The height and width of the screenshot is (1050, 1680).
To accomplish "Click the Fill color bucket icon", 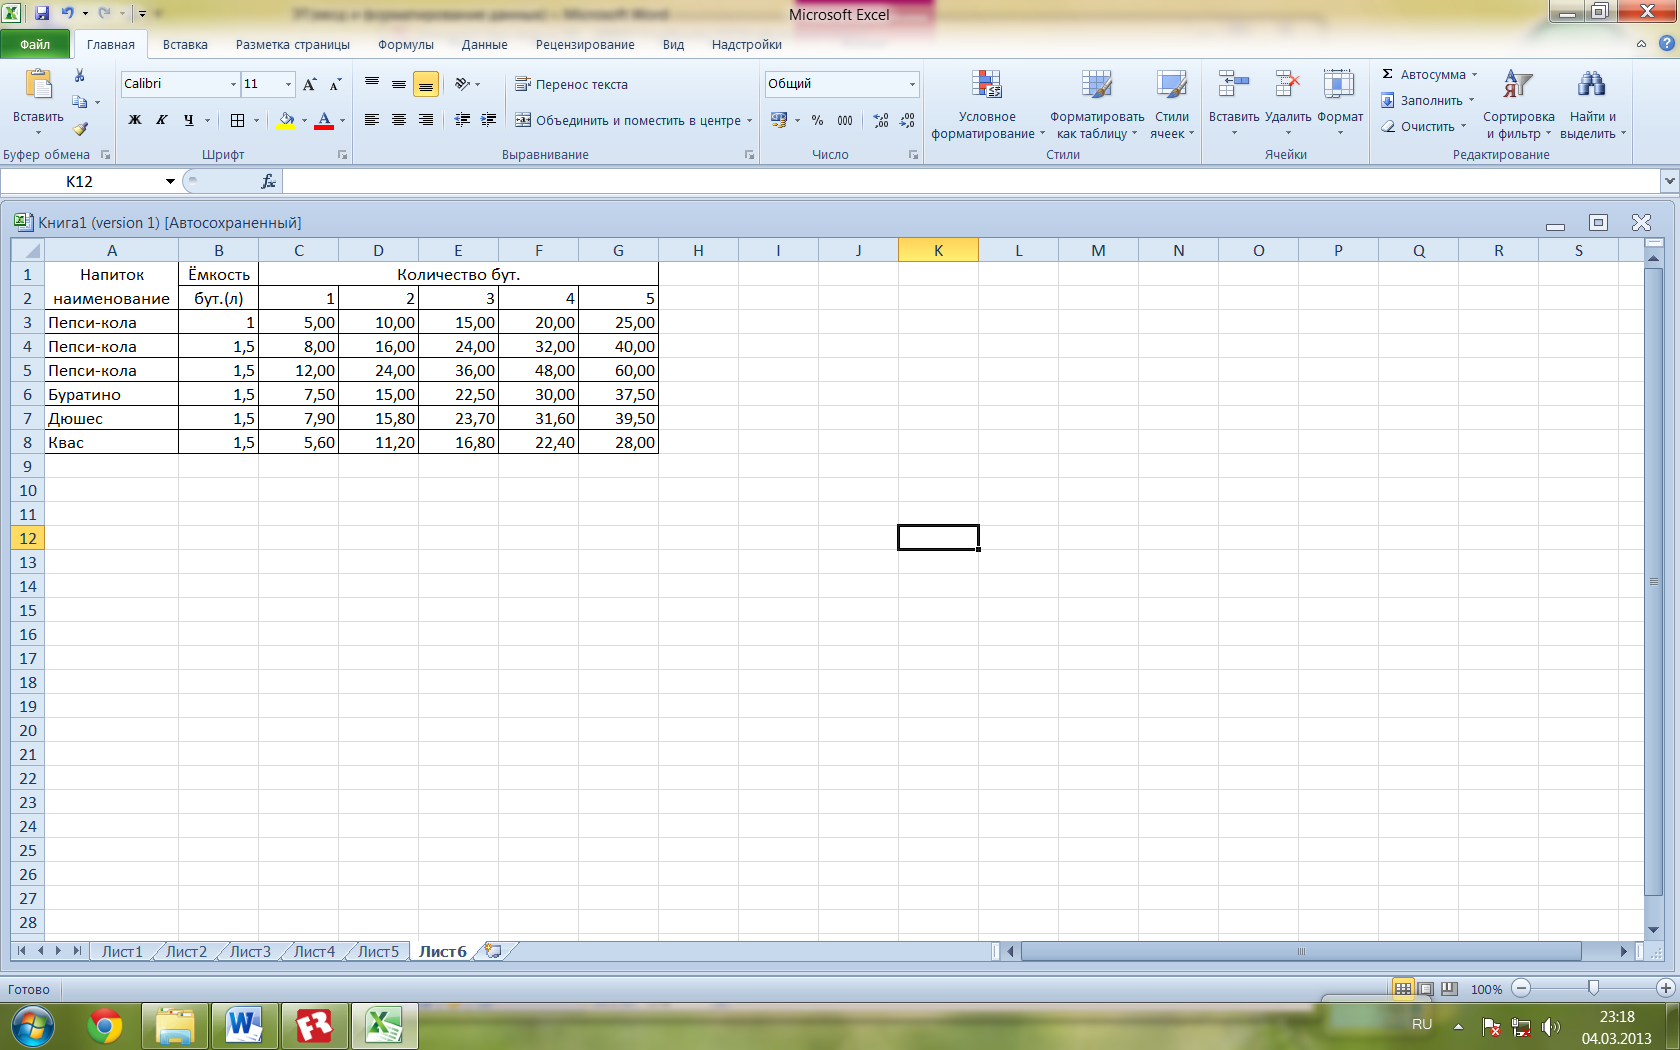I will pos(286,120).
